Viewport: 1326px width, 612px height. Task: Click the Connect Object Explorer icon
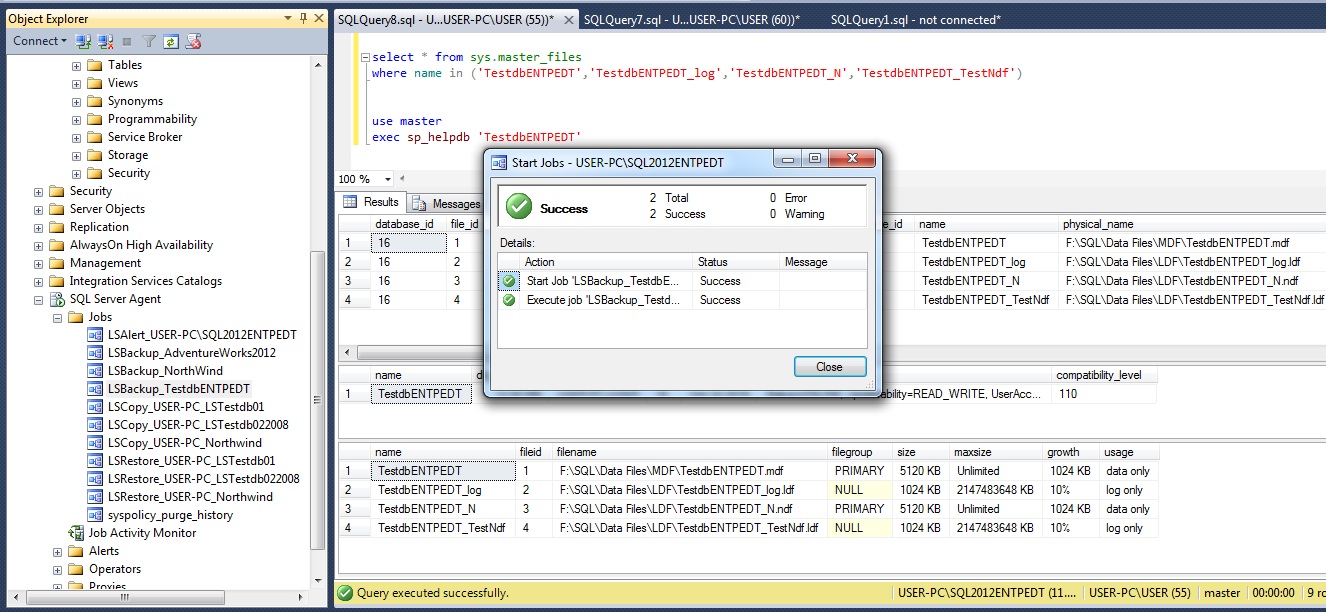coord(84,41)
